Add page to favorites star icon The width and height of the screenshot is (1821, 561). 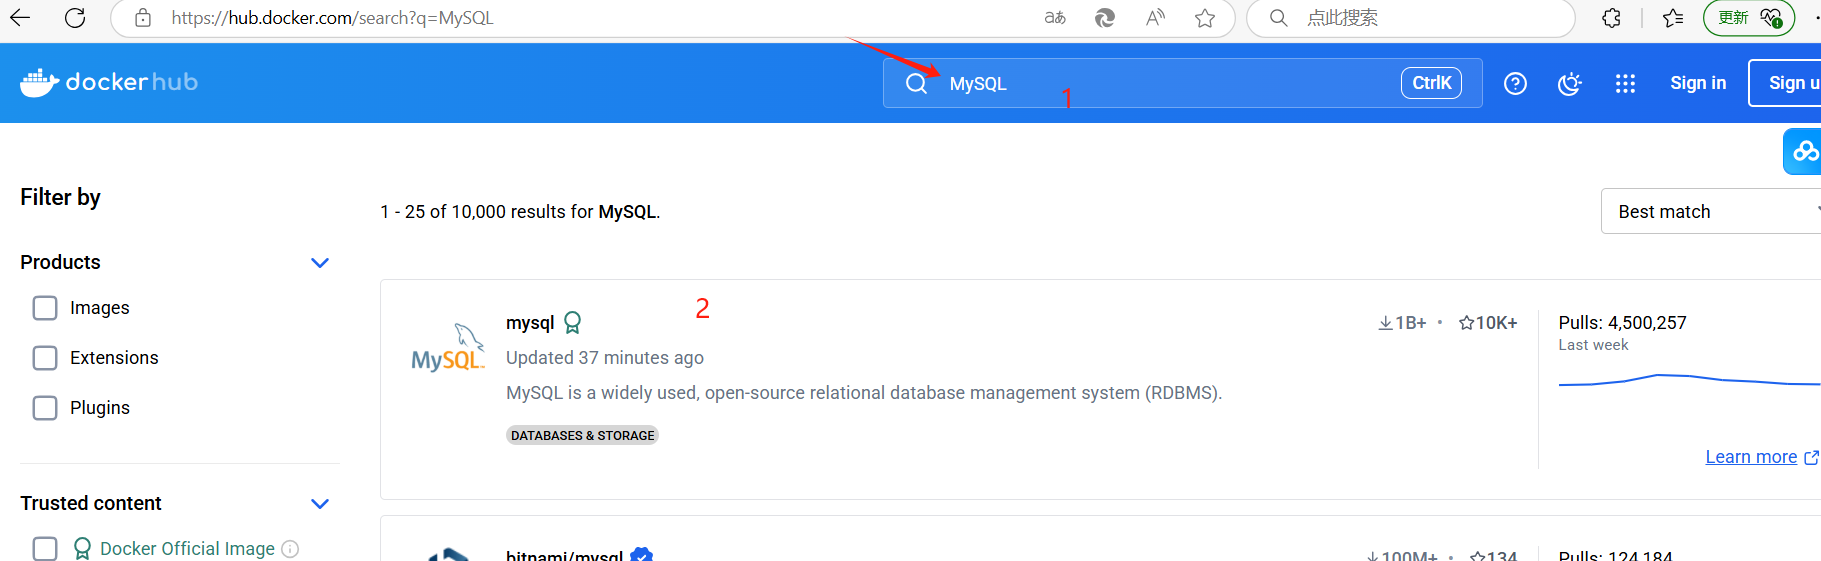(x=1205, y=17)
